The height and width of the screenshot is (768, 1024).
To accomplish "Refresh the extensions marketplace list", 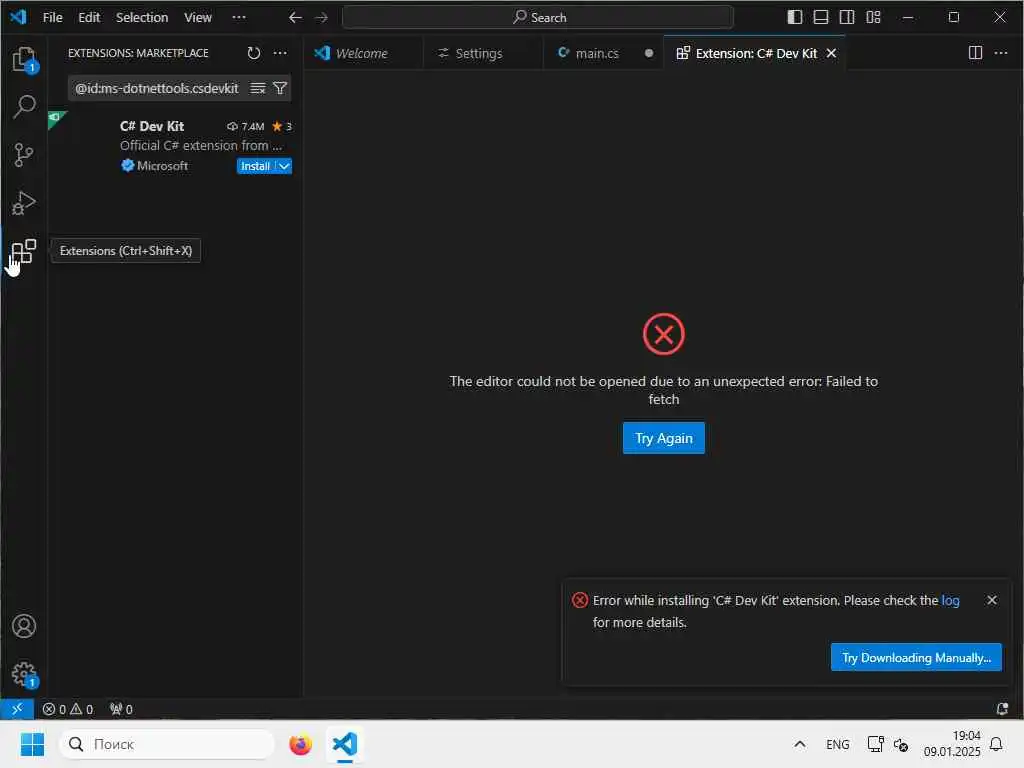I will click(254, 53).
